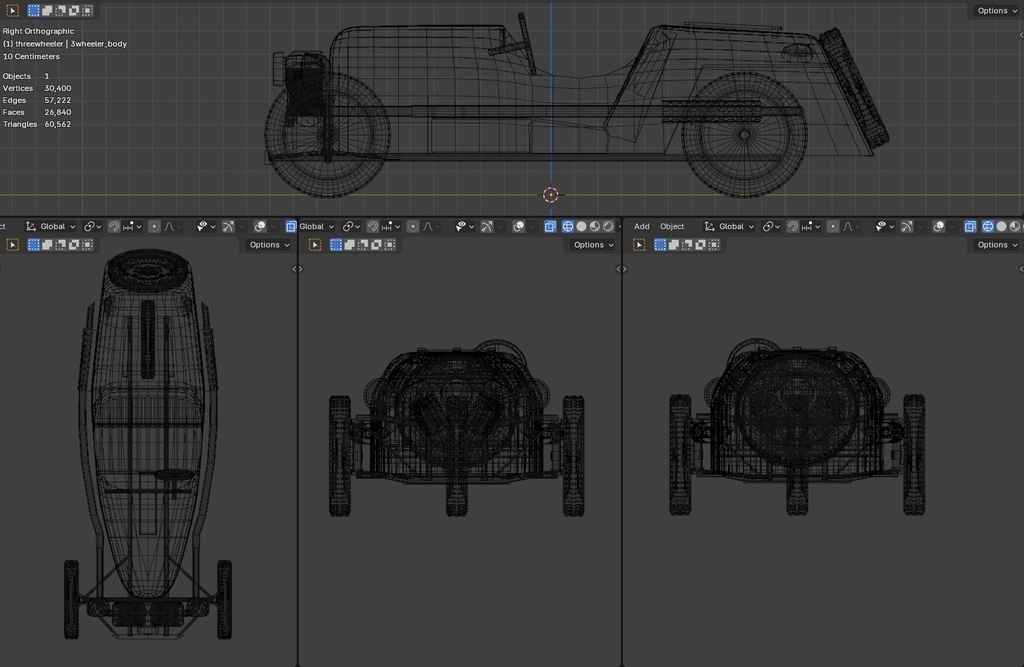Viewport: 1024px width, 667px height.
Task: Choose Intersect selection mode in the side-view viewport
Action: pos(88,10)
